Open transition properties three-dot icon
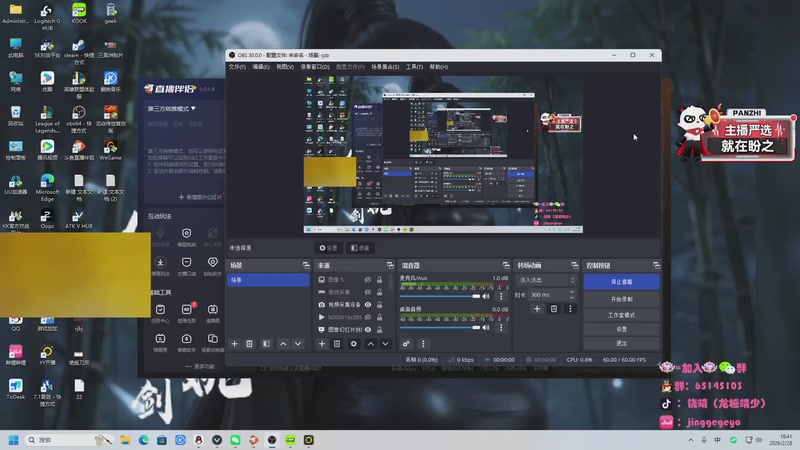The width and height of the screenshot is (800, 450). tap(570, 309)
